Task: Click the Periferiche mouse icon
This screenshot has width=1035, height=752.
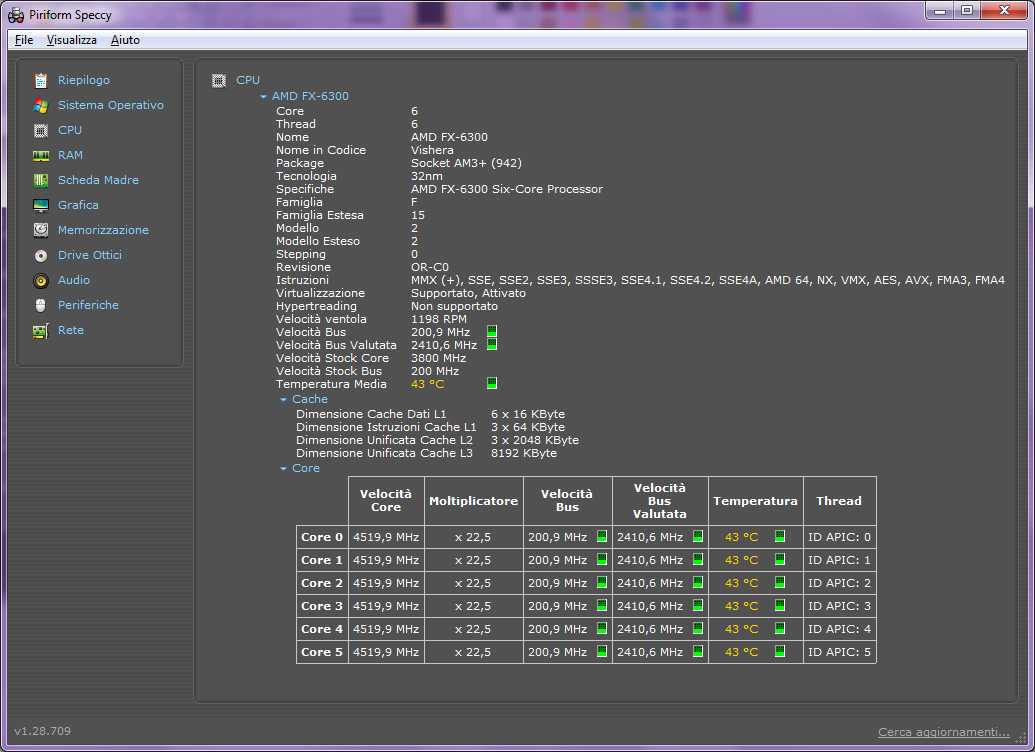Action: [41, 305]
